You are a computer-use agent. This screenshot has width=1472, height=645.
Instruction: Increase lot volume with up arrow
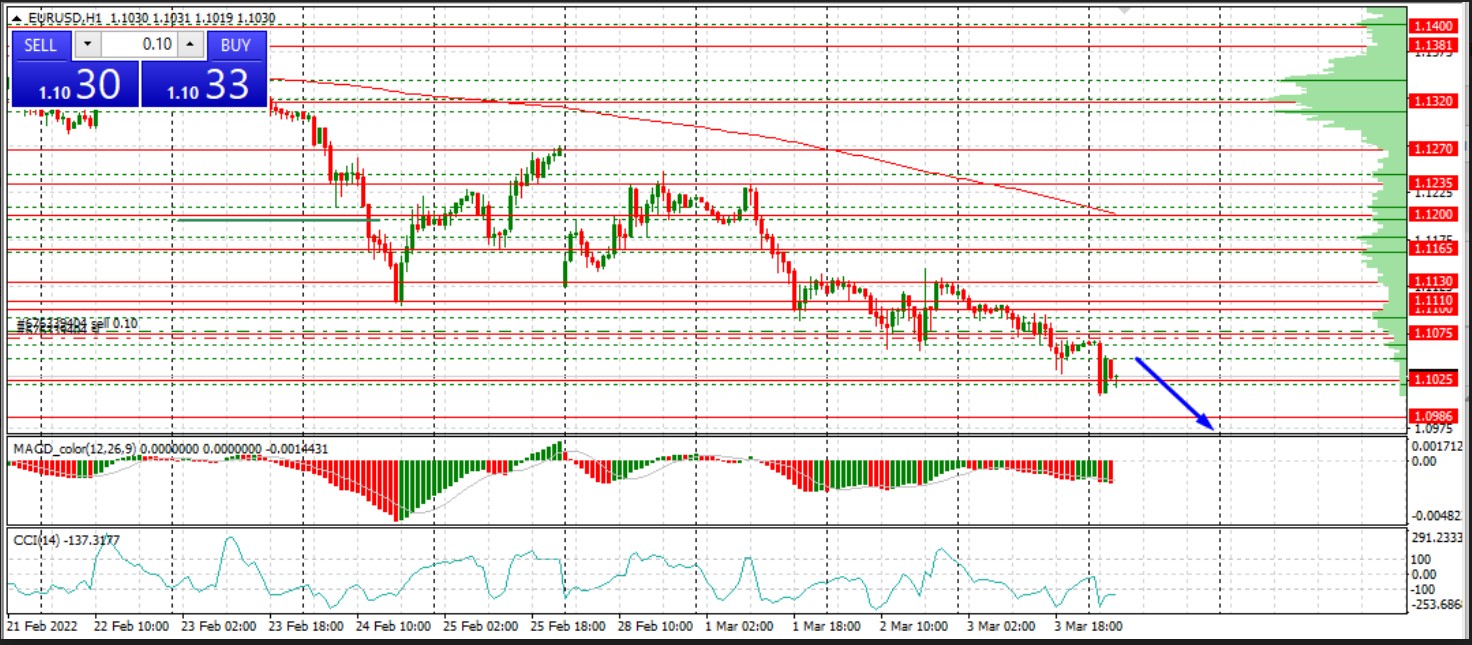pyautogui.click(x=192, y=45)
